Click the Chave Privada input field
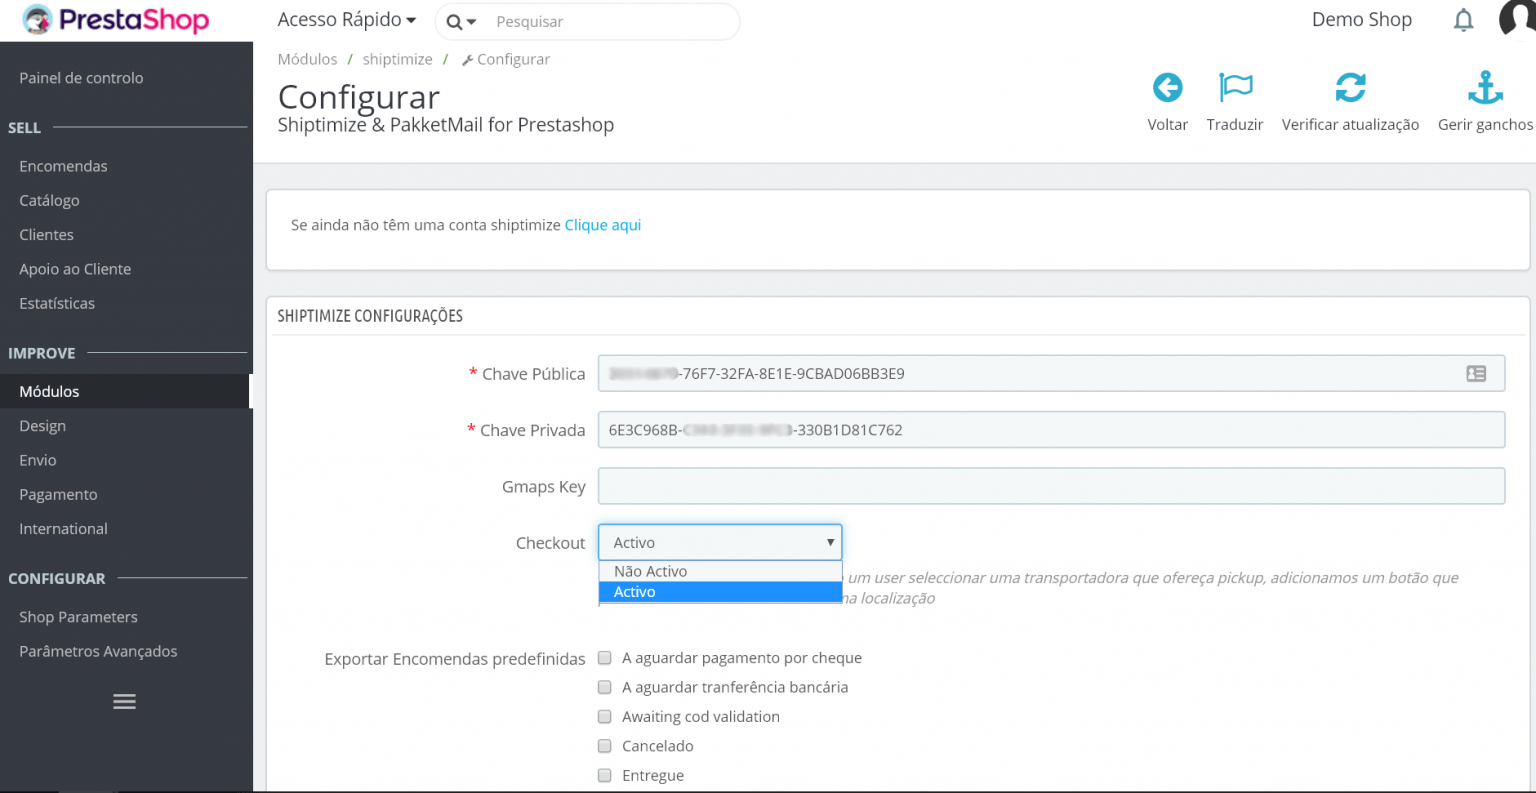This screenshot has width=1536, height=793. point(1051,430)
